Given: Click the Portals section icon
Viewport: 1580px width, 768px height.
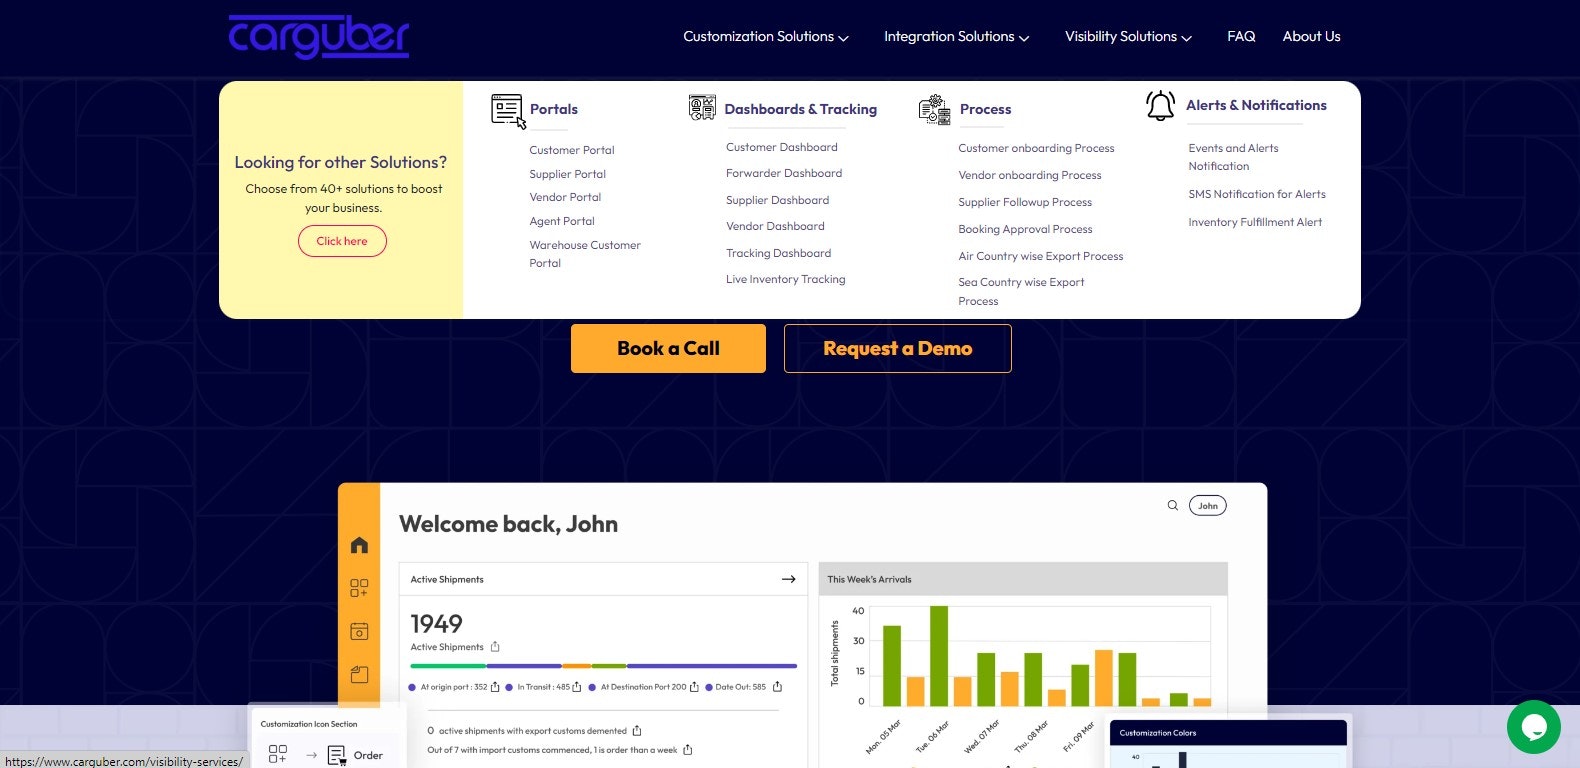Looking at the screenshot, I should pos(508,110).
